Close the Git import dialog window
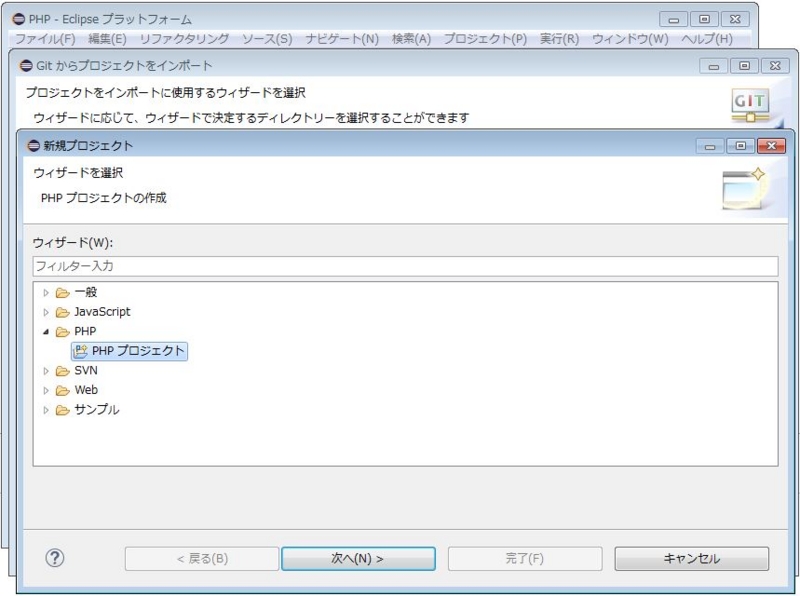This screenshot has height=596, width=800. pyautogui.click(x=775, y=66)
